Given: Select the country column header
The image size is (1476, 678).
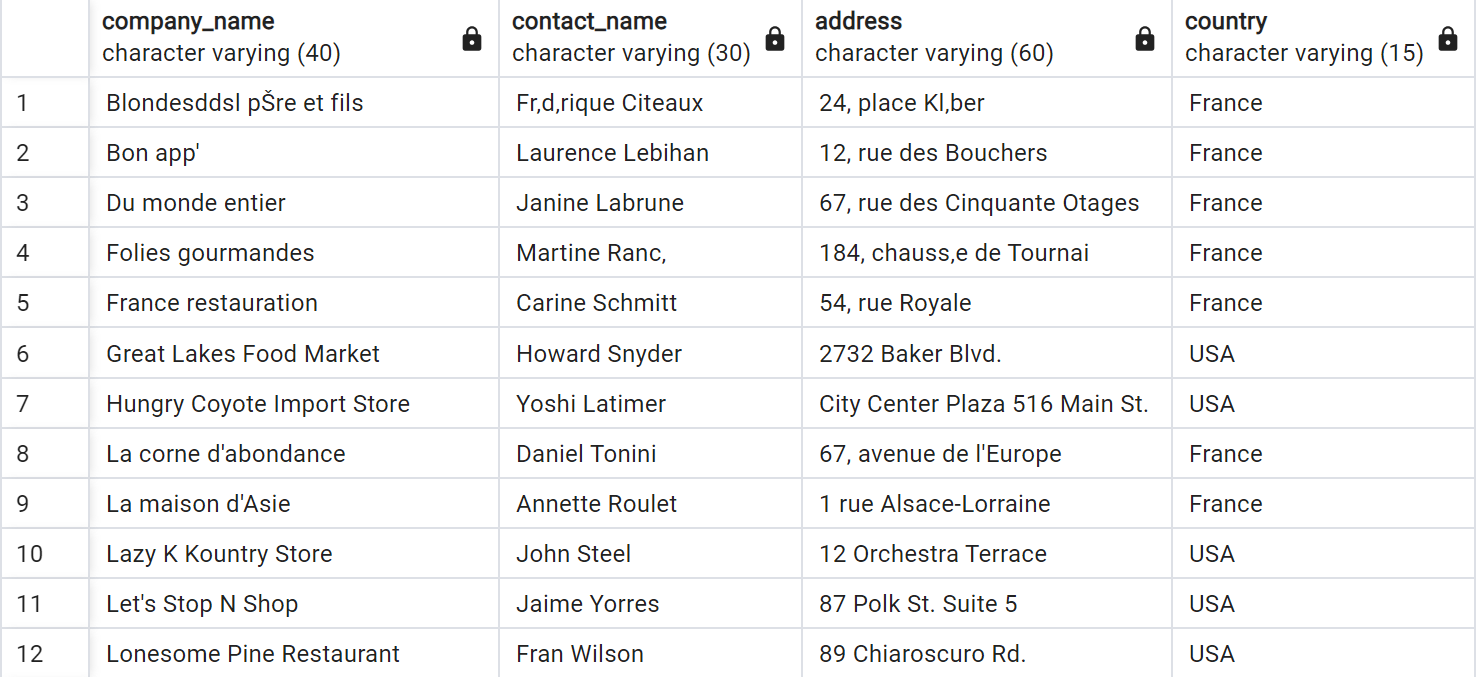Looking at the screenshot, I should (x=1324, y=38).
